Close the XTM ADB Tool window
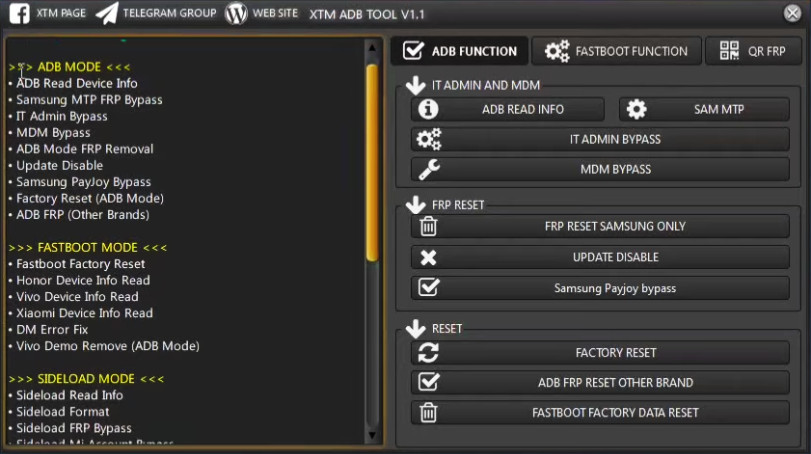The height and width of the screenshot is (454, 811). [x=792, y=13]
